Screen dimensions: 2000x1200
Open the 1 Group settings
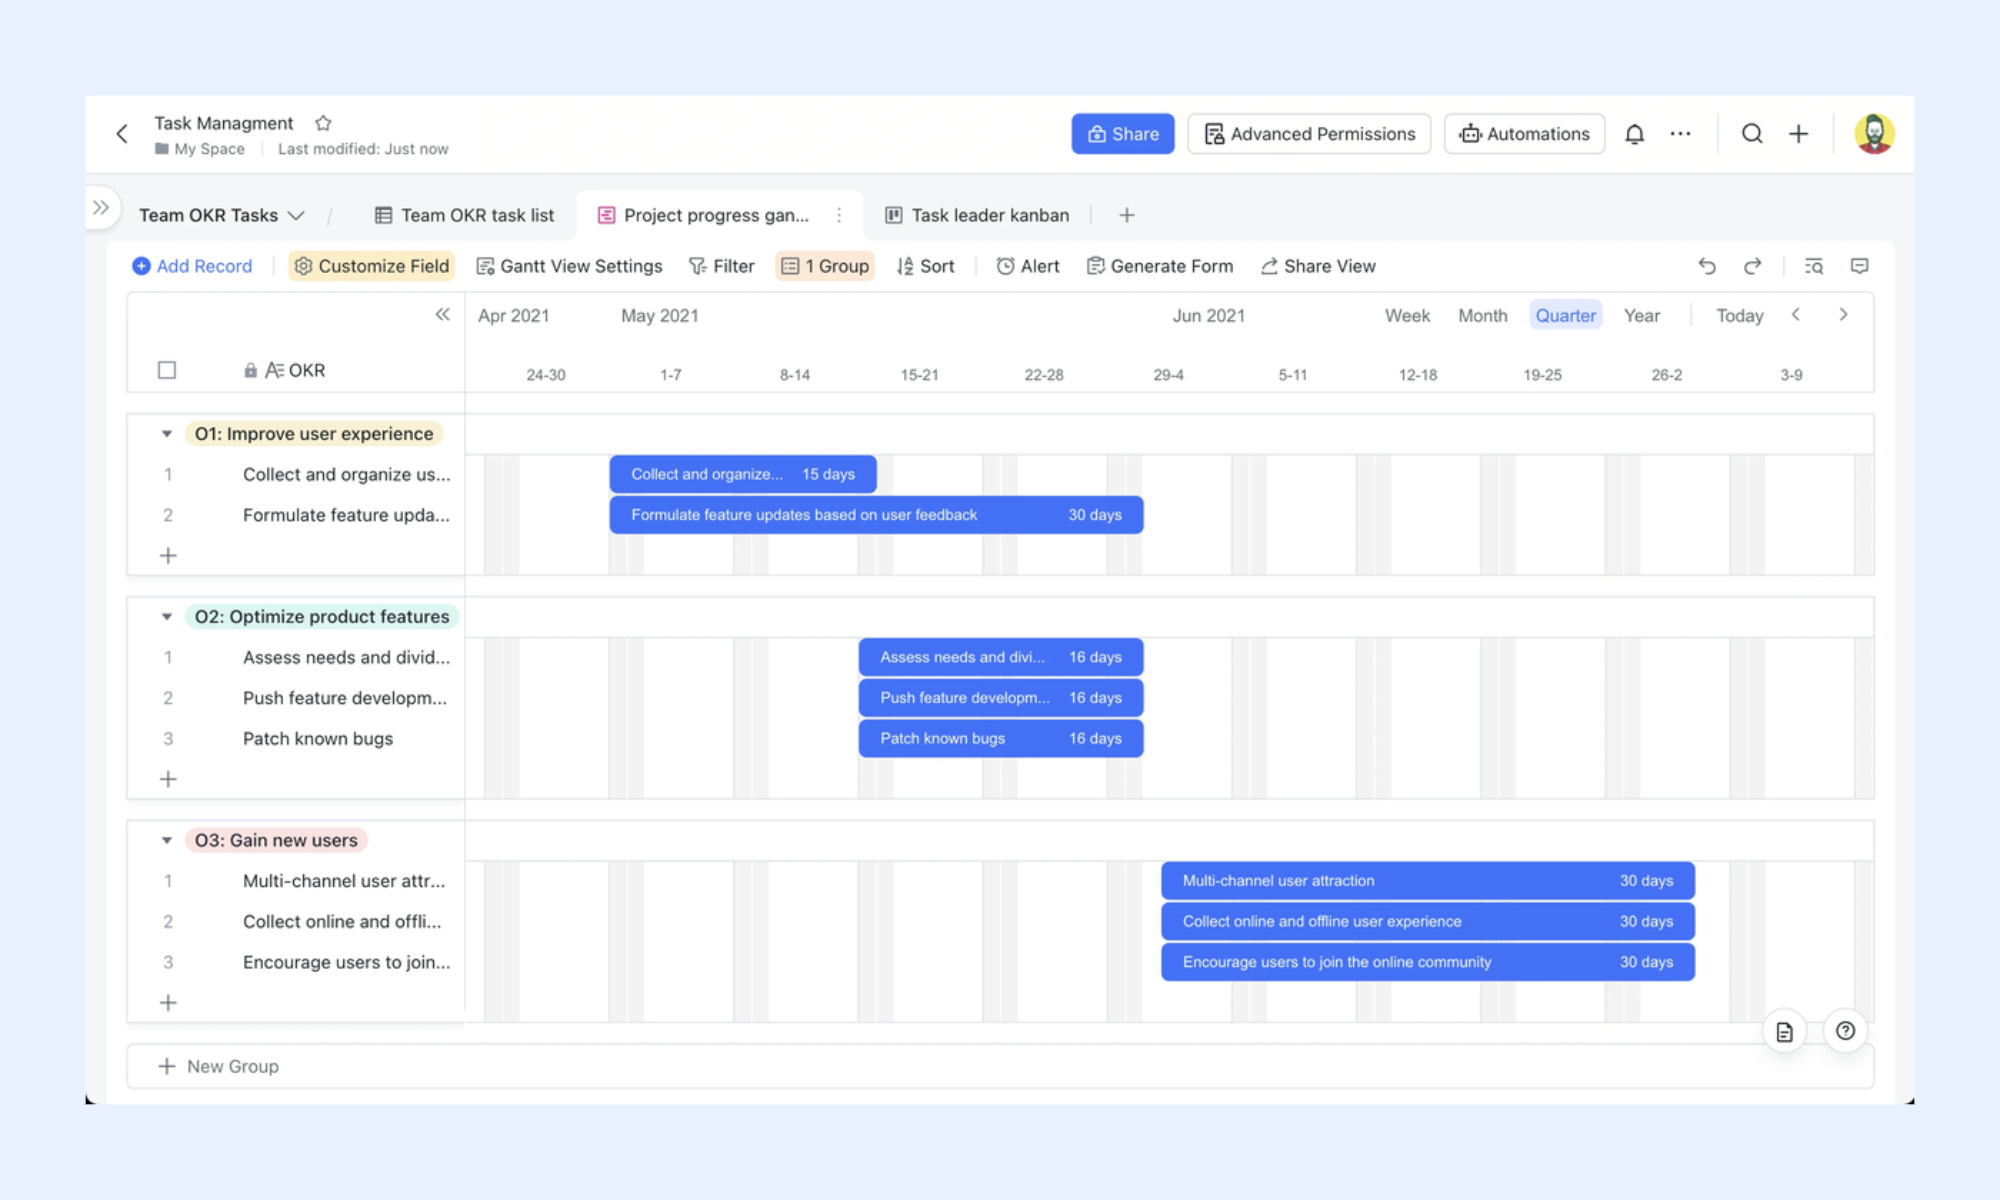pos(825,266)
